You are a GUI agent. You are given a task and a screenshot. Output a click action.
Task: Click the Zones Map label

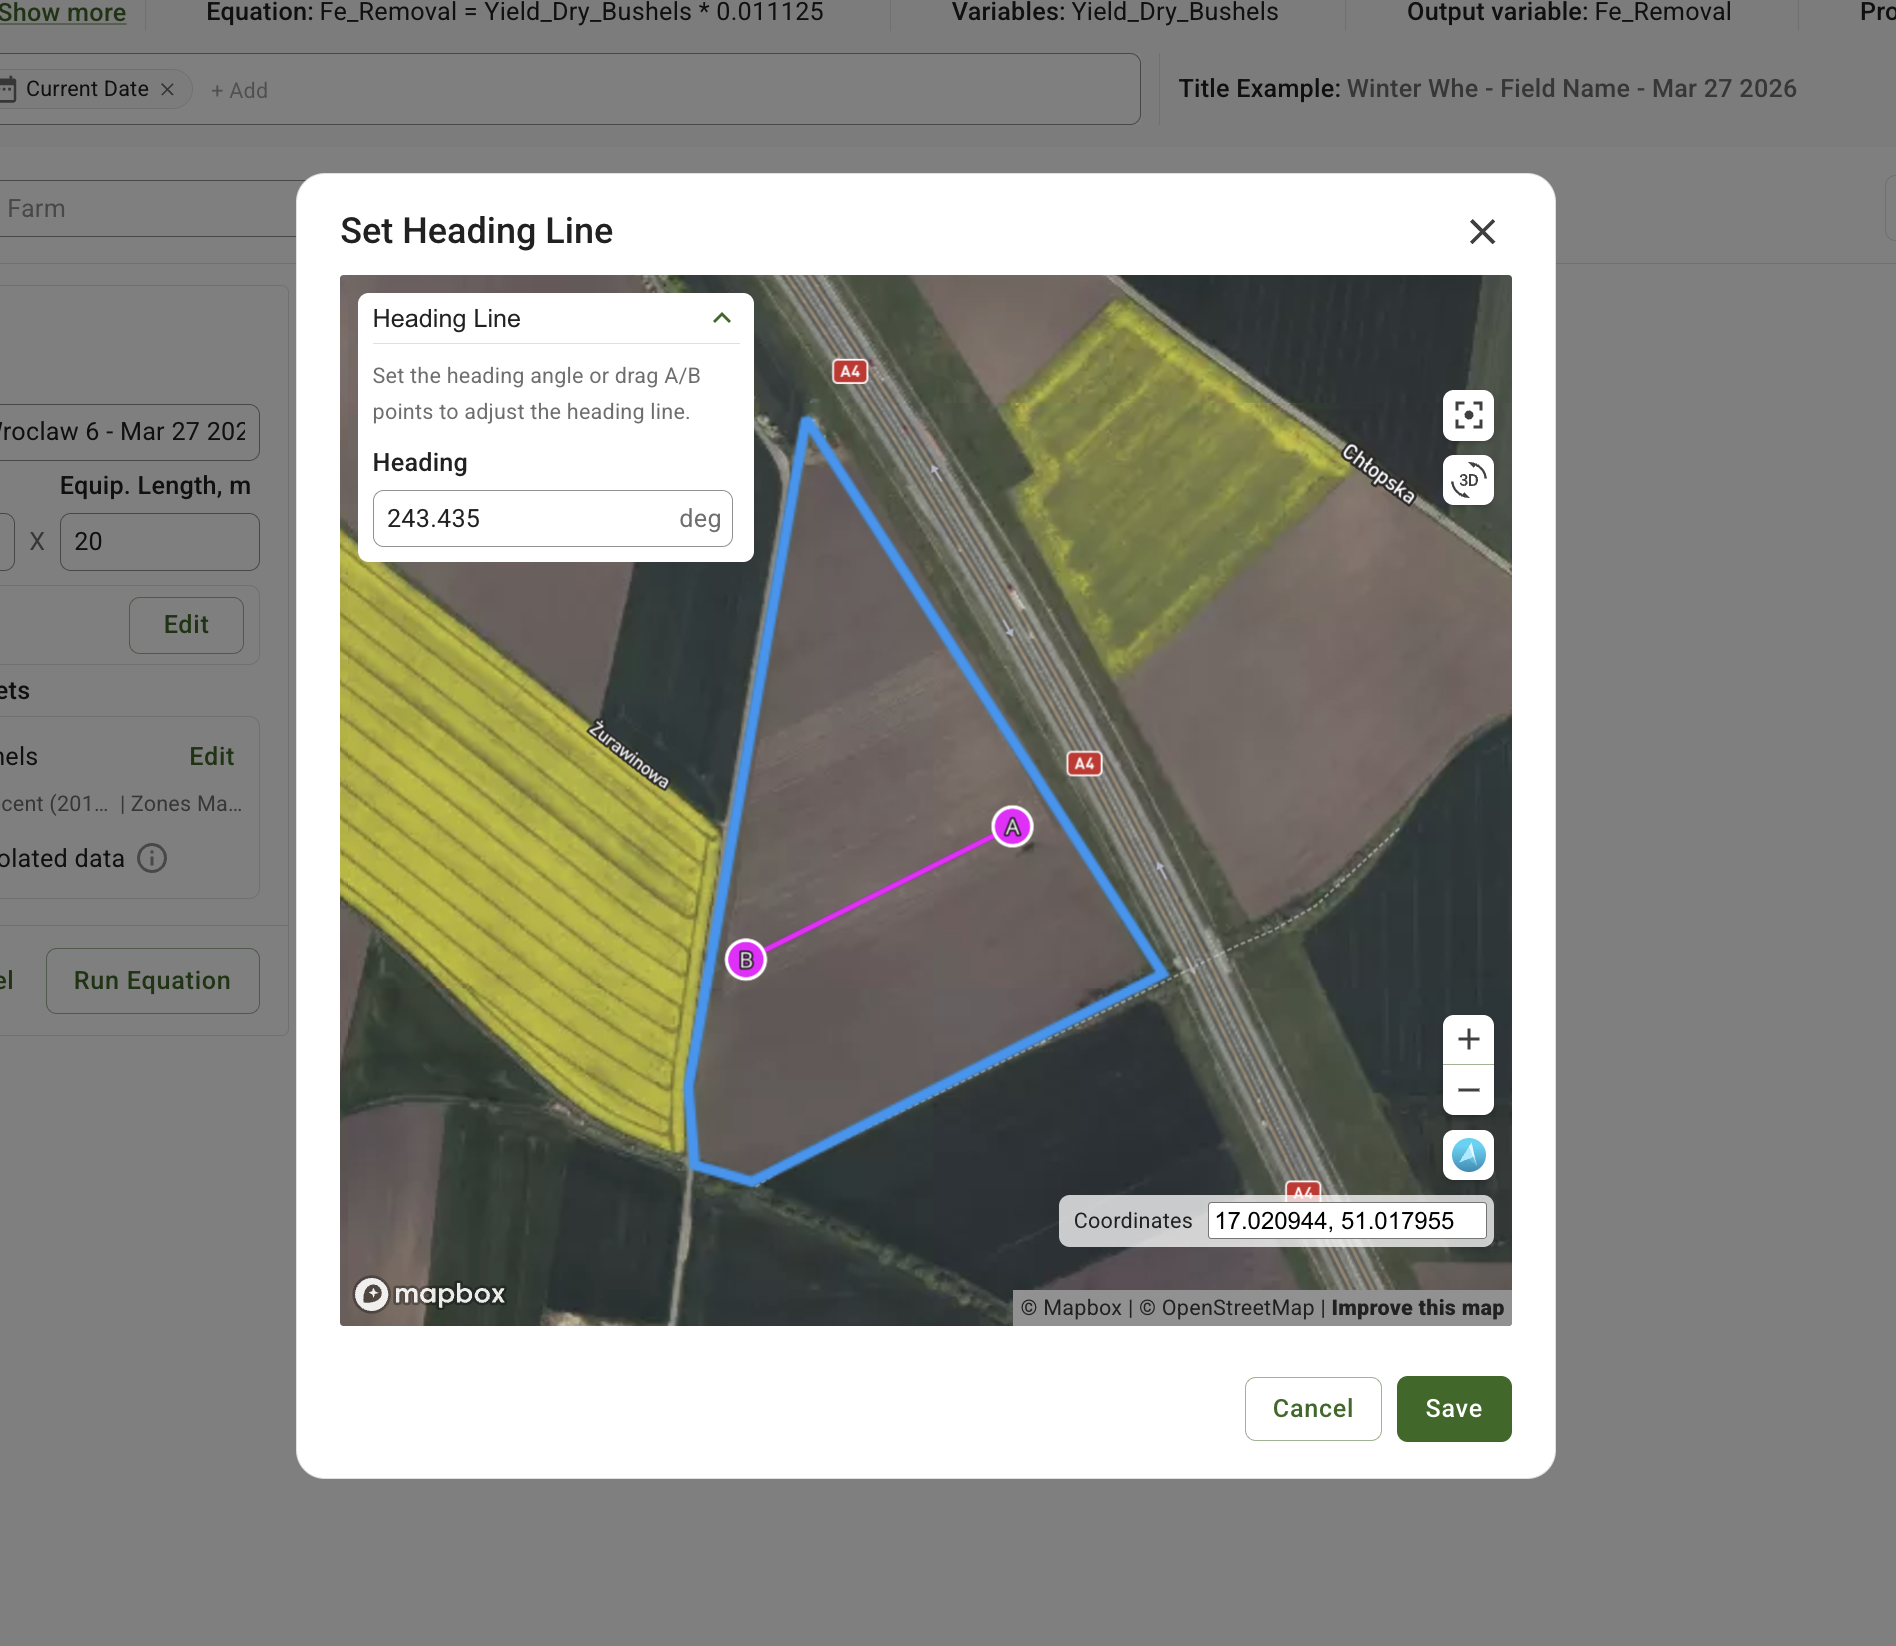point(185,803)
